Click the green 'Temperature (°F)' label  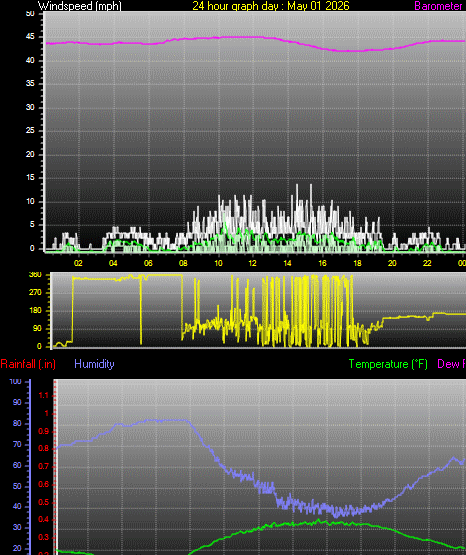388,364
